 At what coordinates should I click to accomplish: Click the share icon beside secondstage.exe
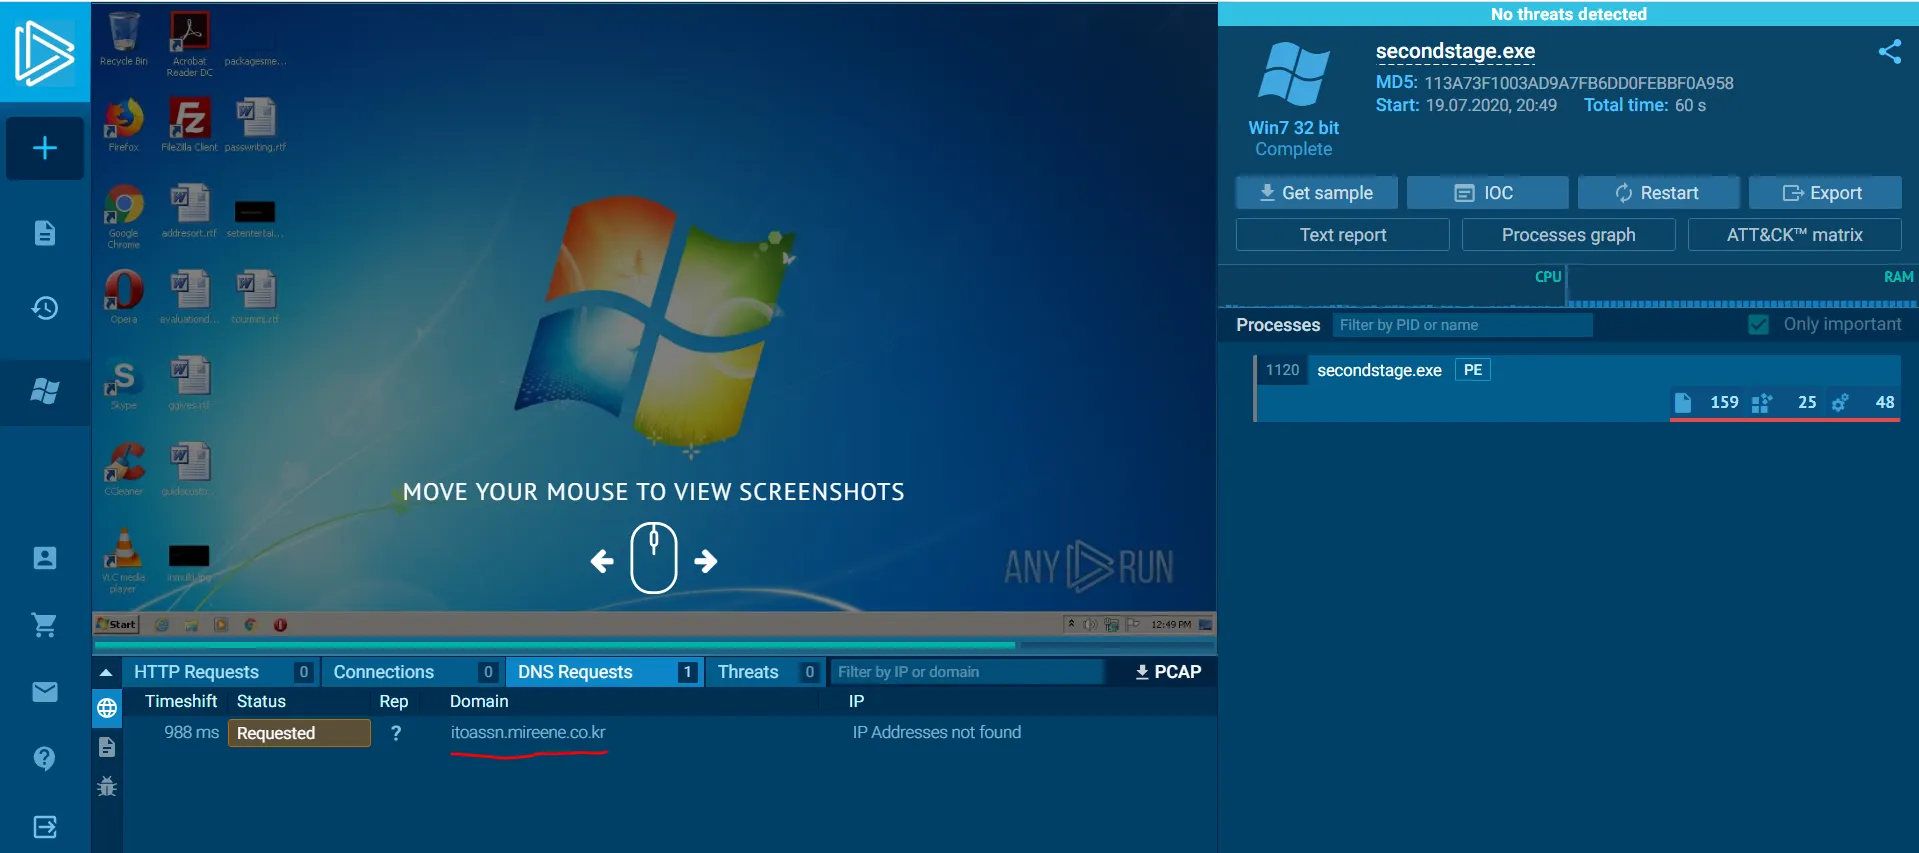[1889, 52]
